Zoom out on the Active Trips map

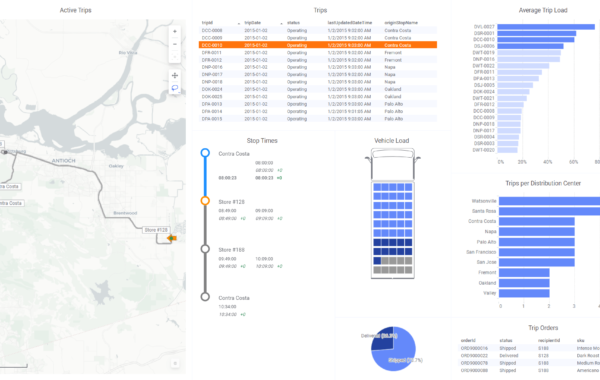coord(175,44)
